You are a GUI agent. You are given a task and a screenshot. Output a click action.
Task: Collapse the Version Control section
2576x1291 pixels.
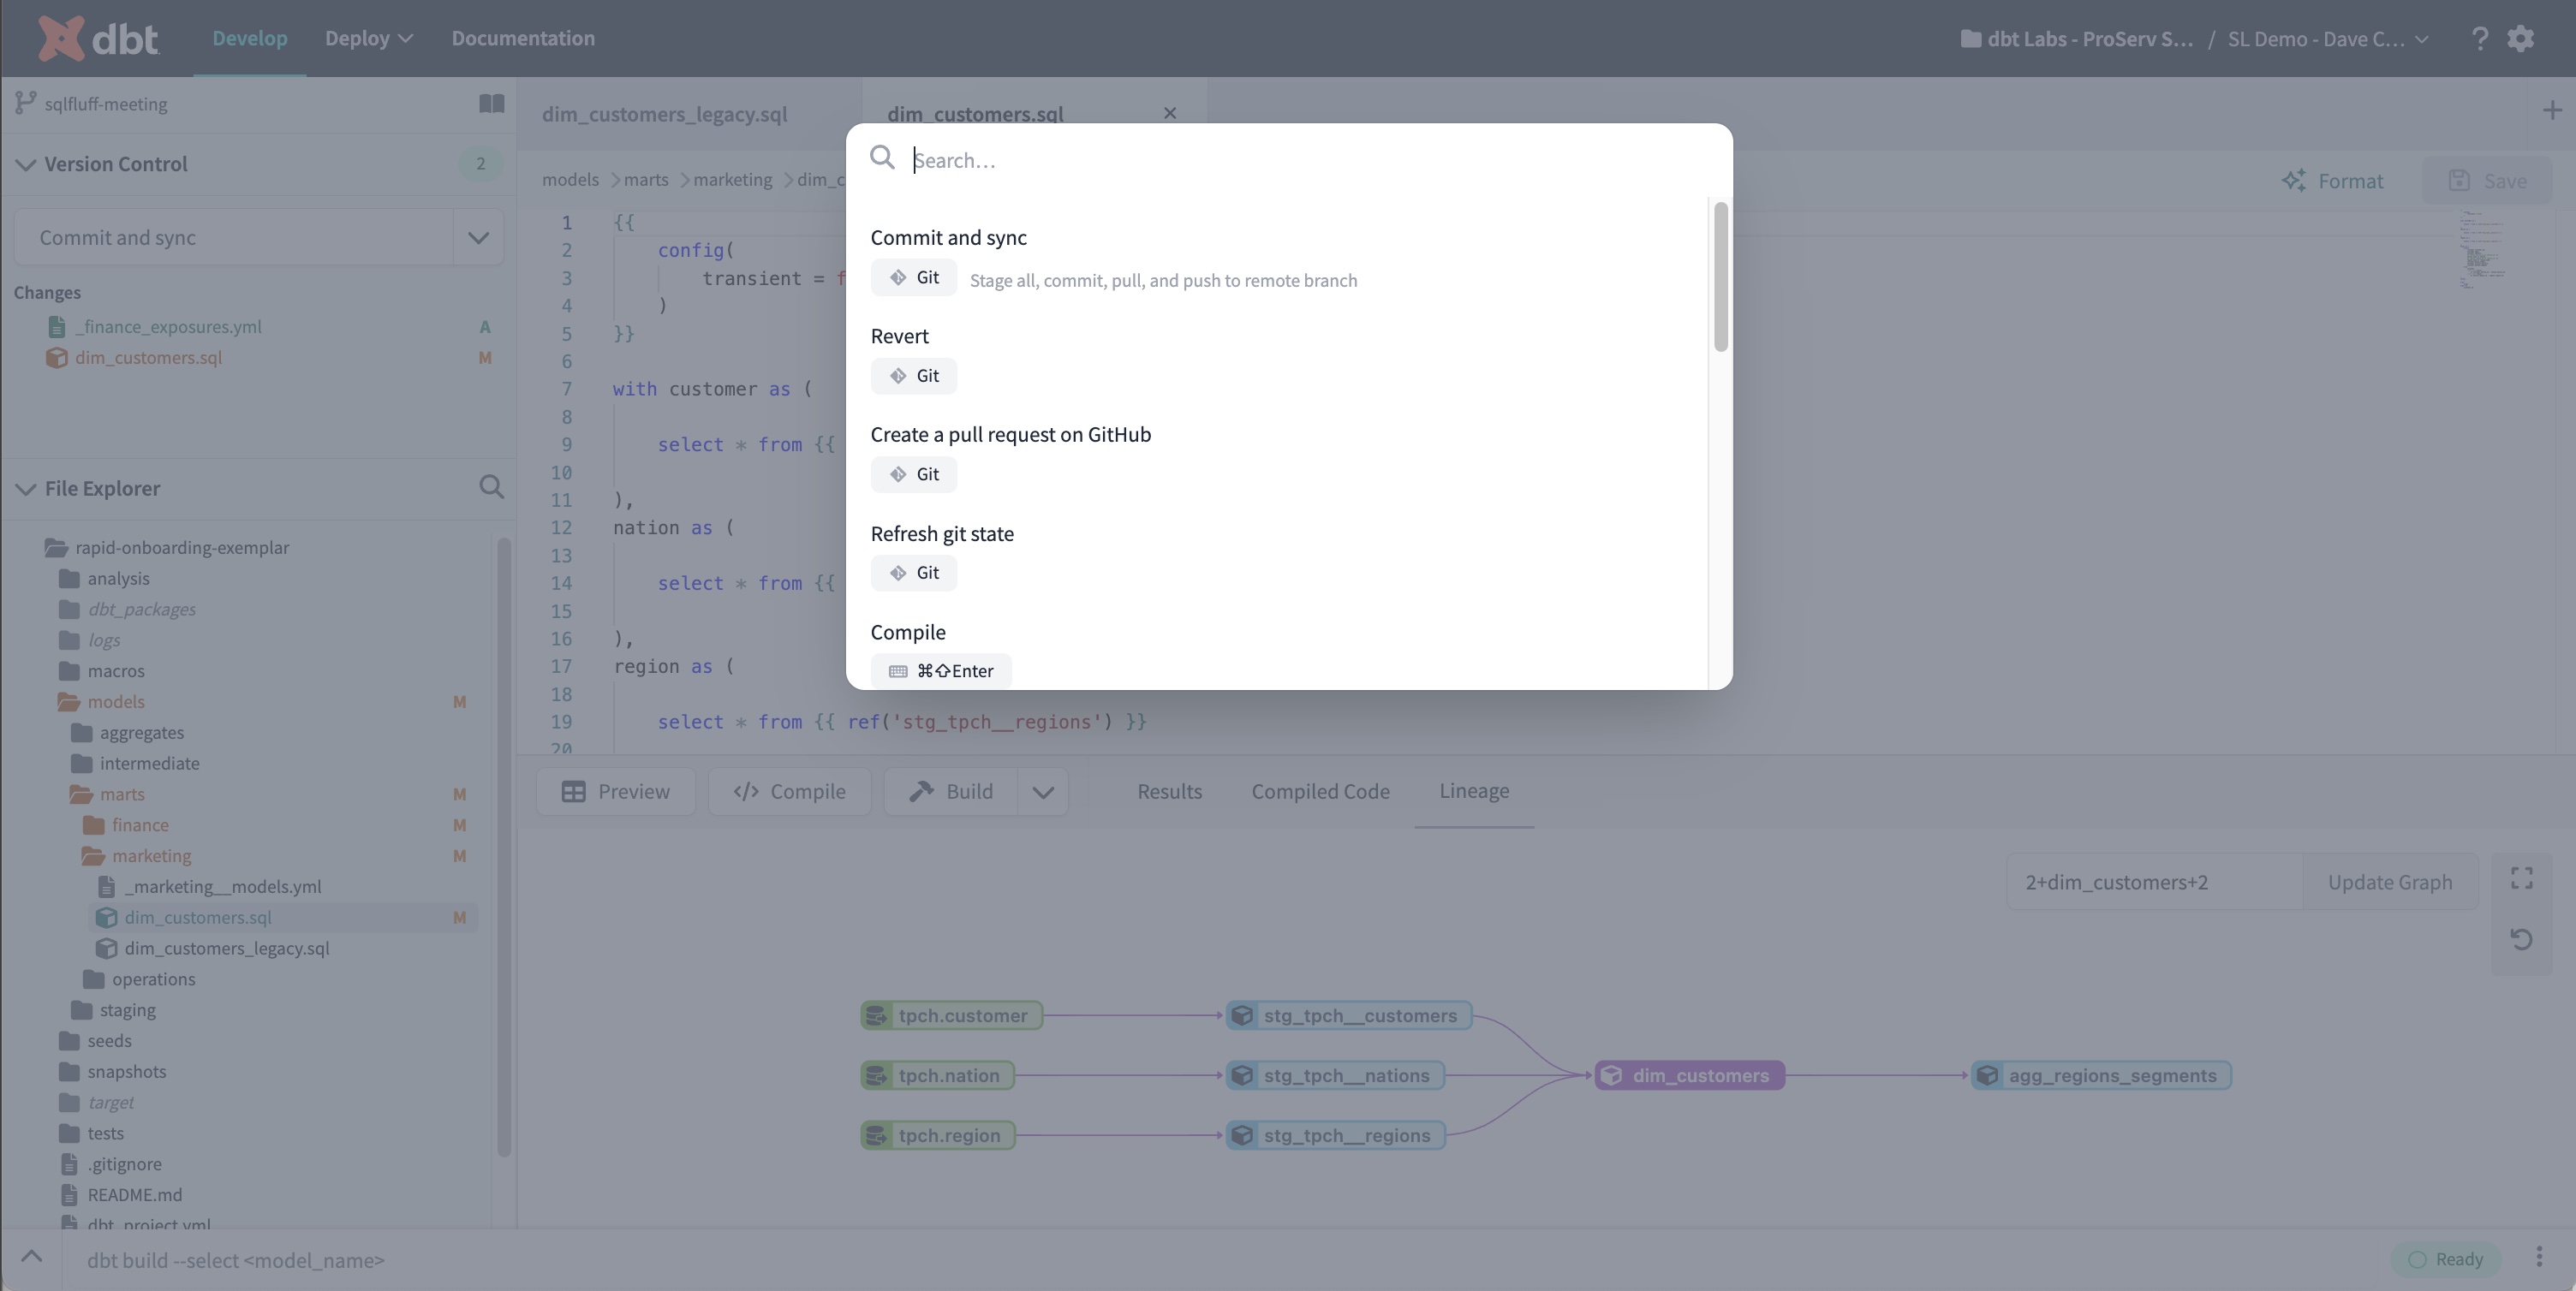pyautogui.click(x=26, y=164)
